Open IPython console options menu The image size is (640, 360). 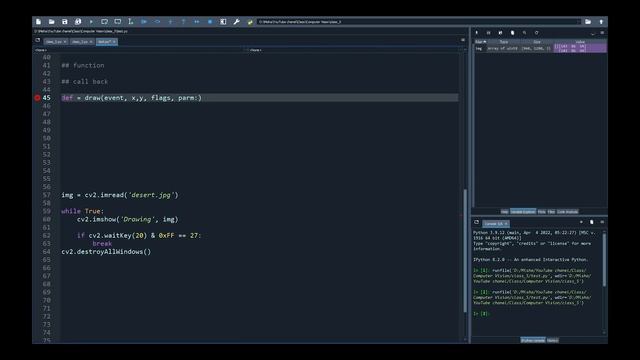602,222
